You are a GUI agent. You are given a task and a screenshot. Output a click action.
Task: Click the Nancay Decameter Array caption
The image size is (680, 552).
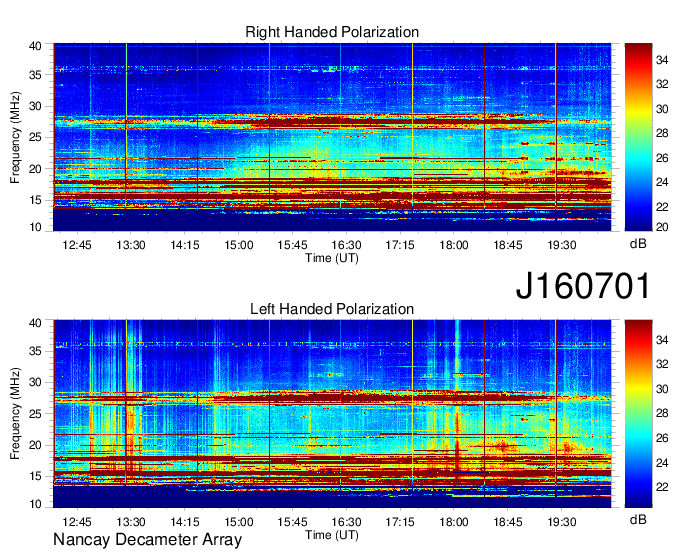pyautogui.click(x=147, y=540)
